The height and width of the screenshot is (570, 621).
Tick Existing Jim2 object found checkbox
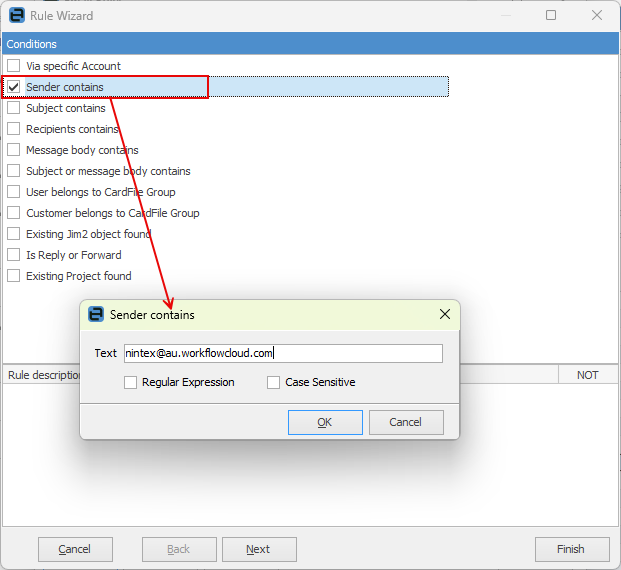pyautogui.click(x=13, y=233)
